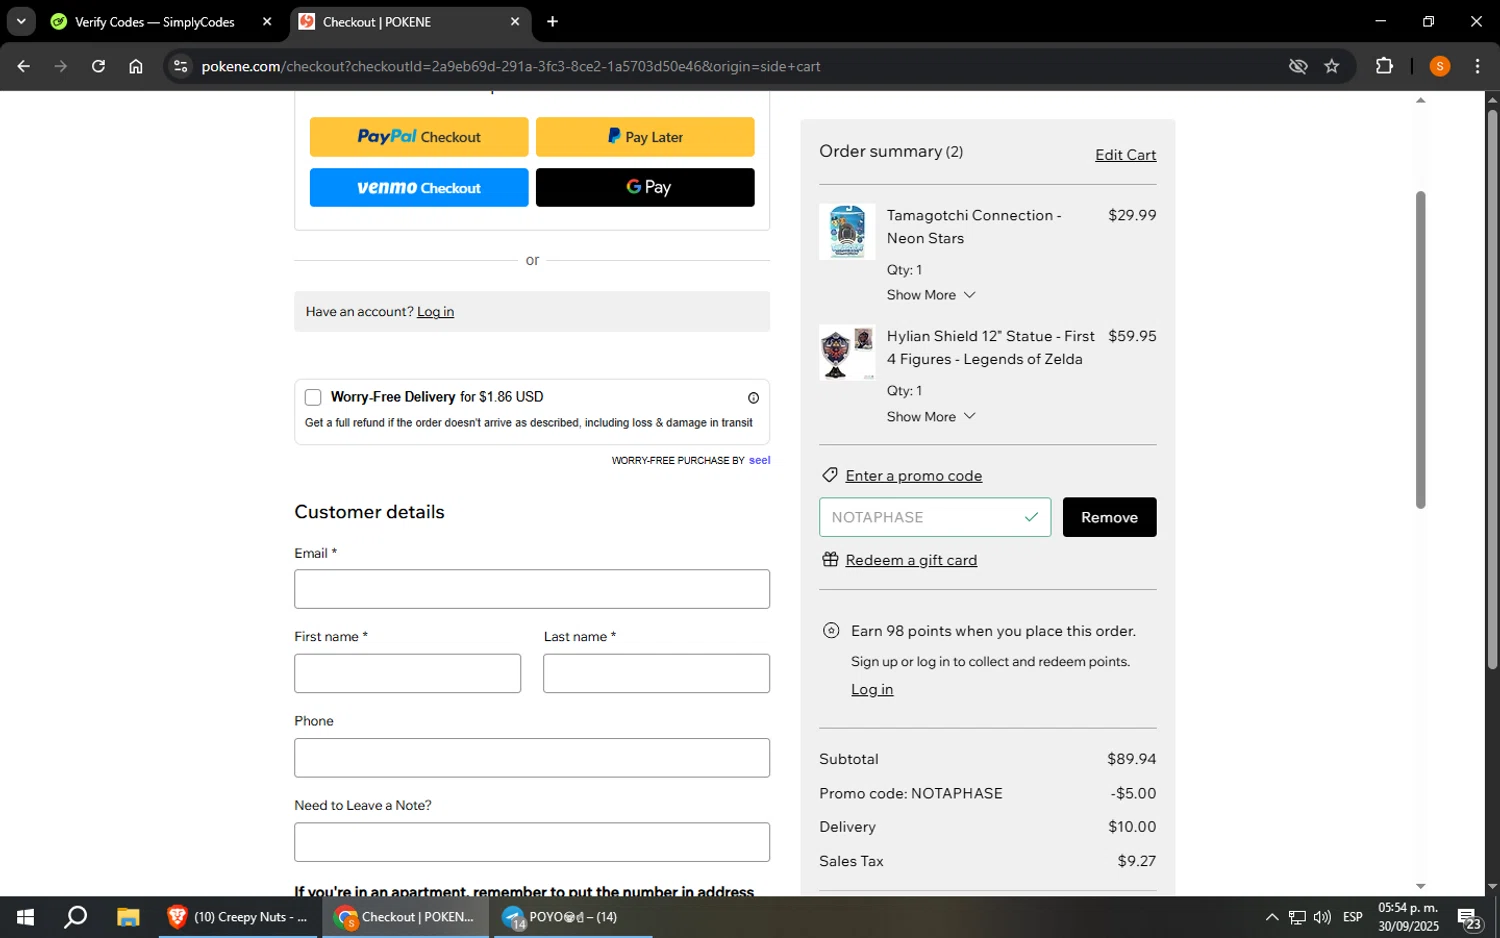Choose the PayPal Pay Later button
The height and width of the screenshot is (938, 1500).
tap(645, 137)
